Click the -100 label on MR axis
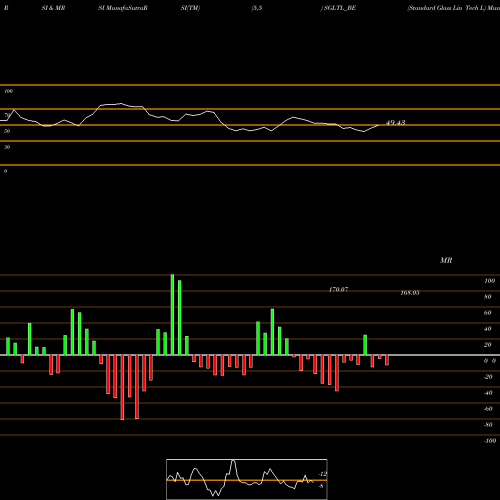The image size is (500, 500). coord(490,441)
